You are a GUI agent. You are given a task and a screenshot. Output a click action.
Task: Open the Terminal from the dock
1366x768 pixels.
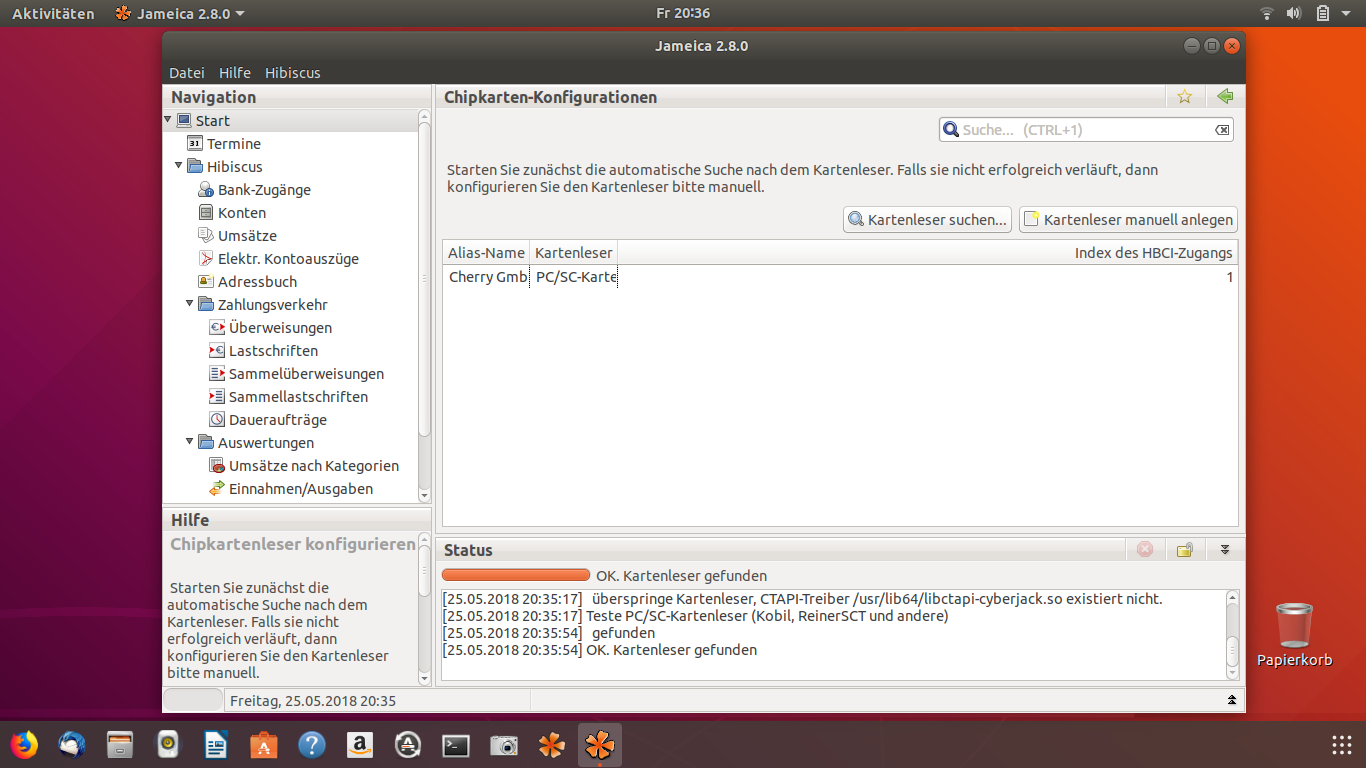[x=456, y=745]
